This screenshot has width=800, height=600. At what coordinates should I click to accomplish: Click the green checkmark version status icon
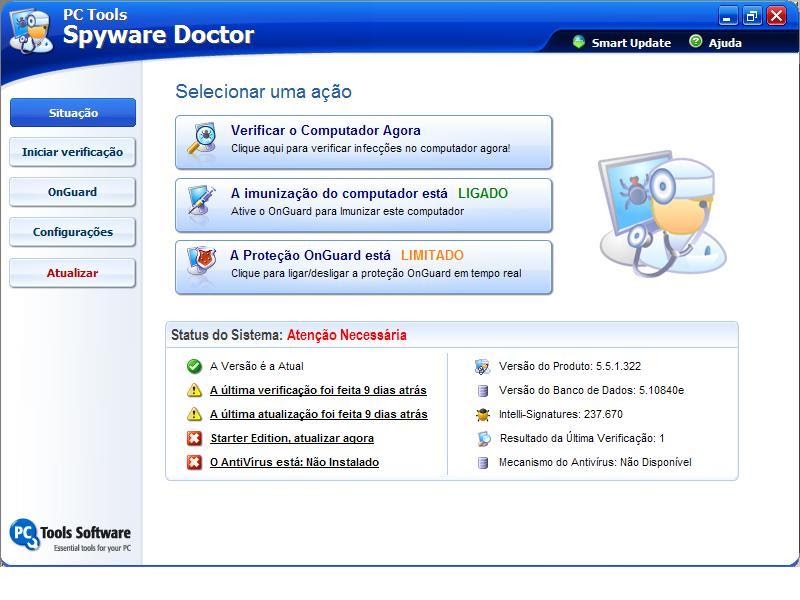194,366
